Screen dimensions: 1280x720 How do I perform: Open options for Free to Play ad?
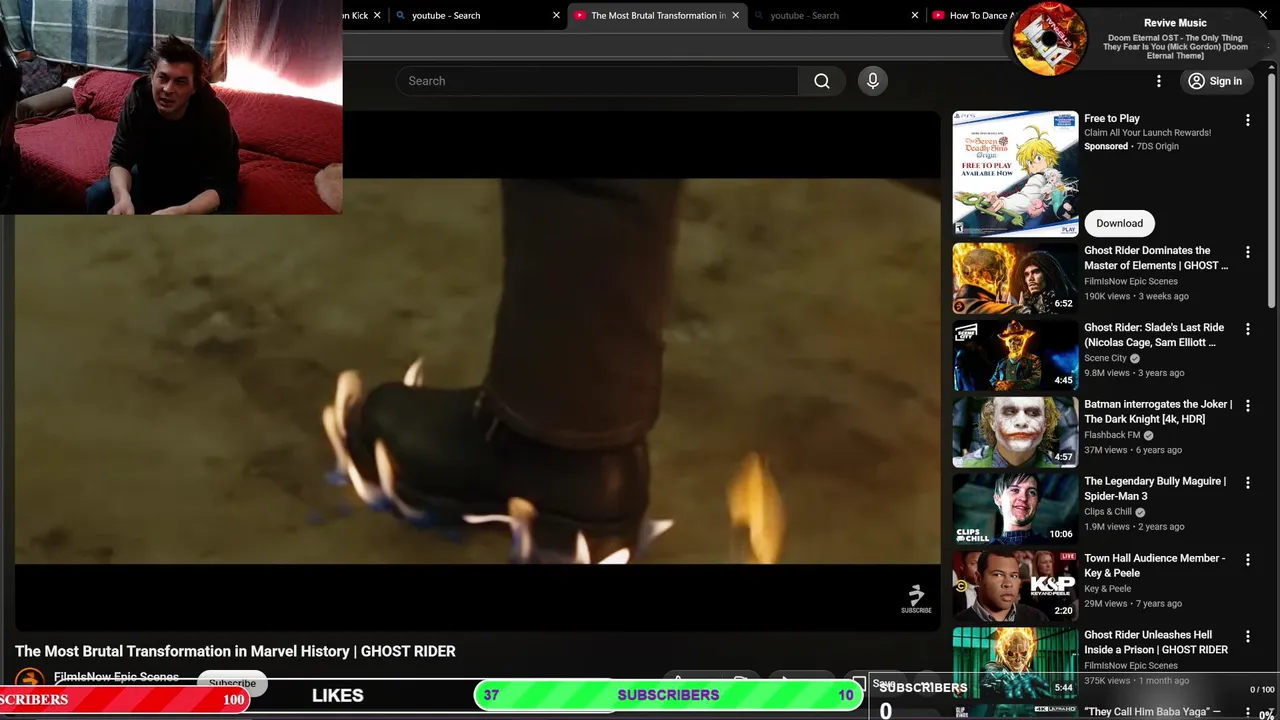(1247, 120)
